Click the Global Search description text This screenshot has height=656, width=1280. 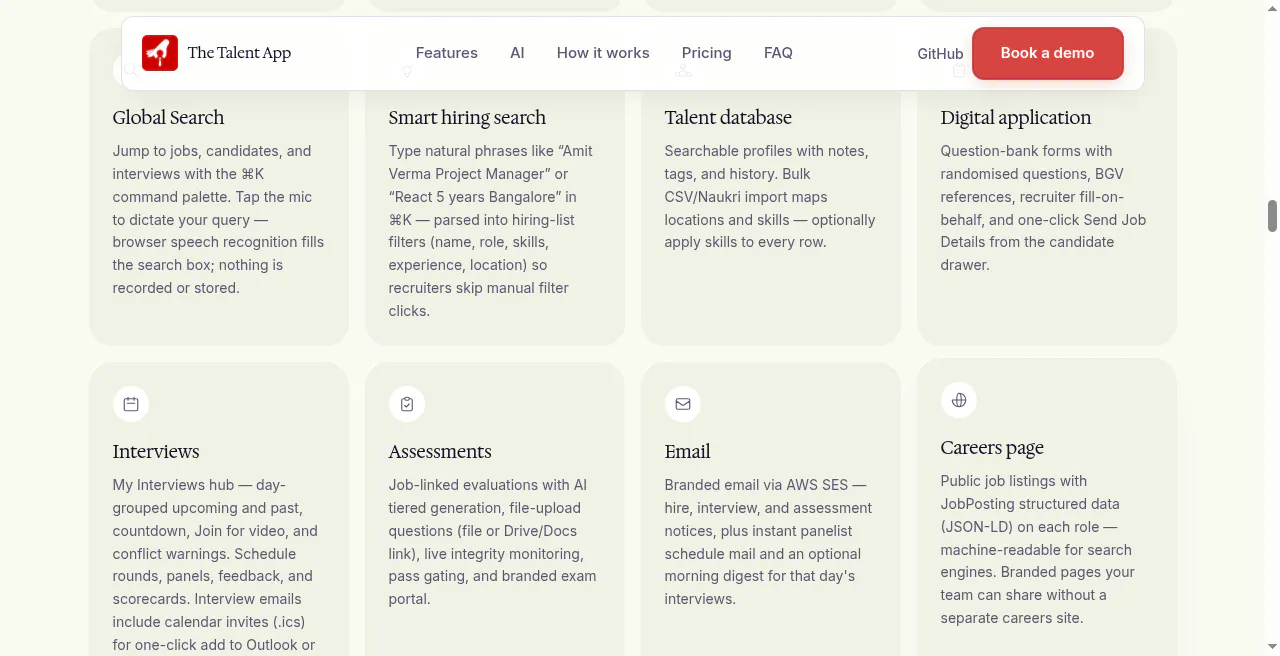(219, 220)
